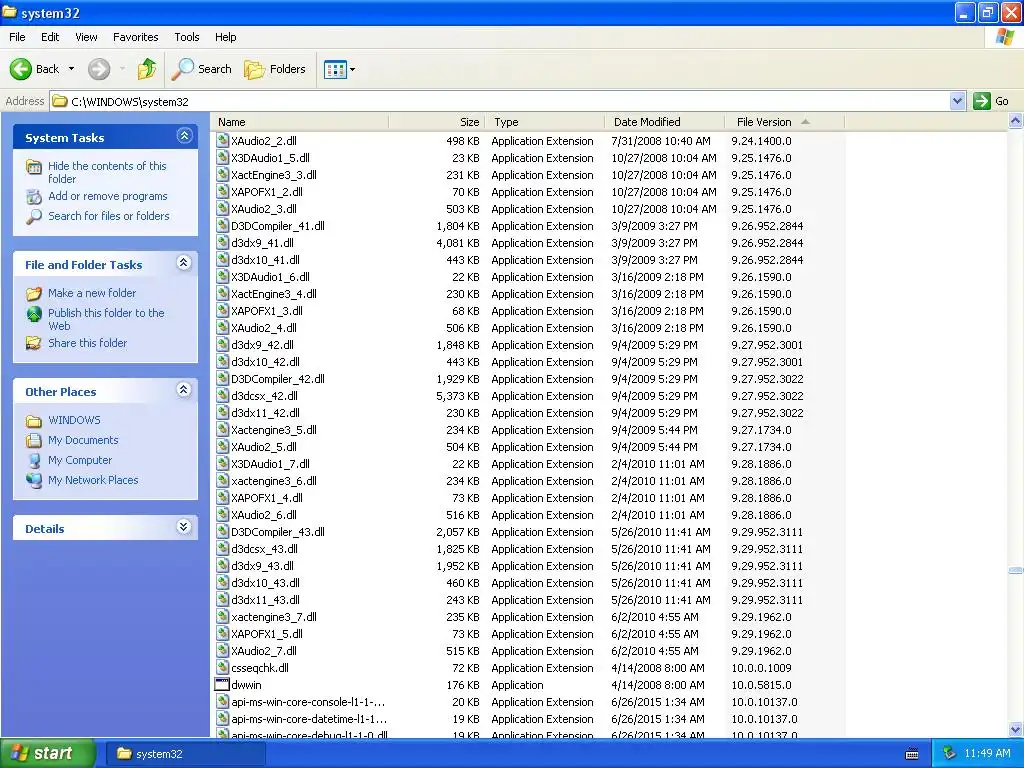Screen dimensions: 1024x768
Task: Select the XAudio2_2.dll file icon
Action: (222, 140)
